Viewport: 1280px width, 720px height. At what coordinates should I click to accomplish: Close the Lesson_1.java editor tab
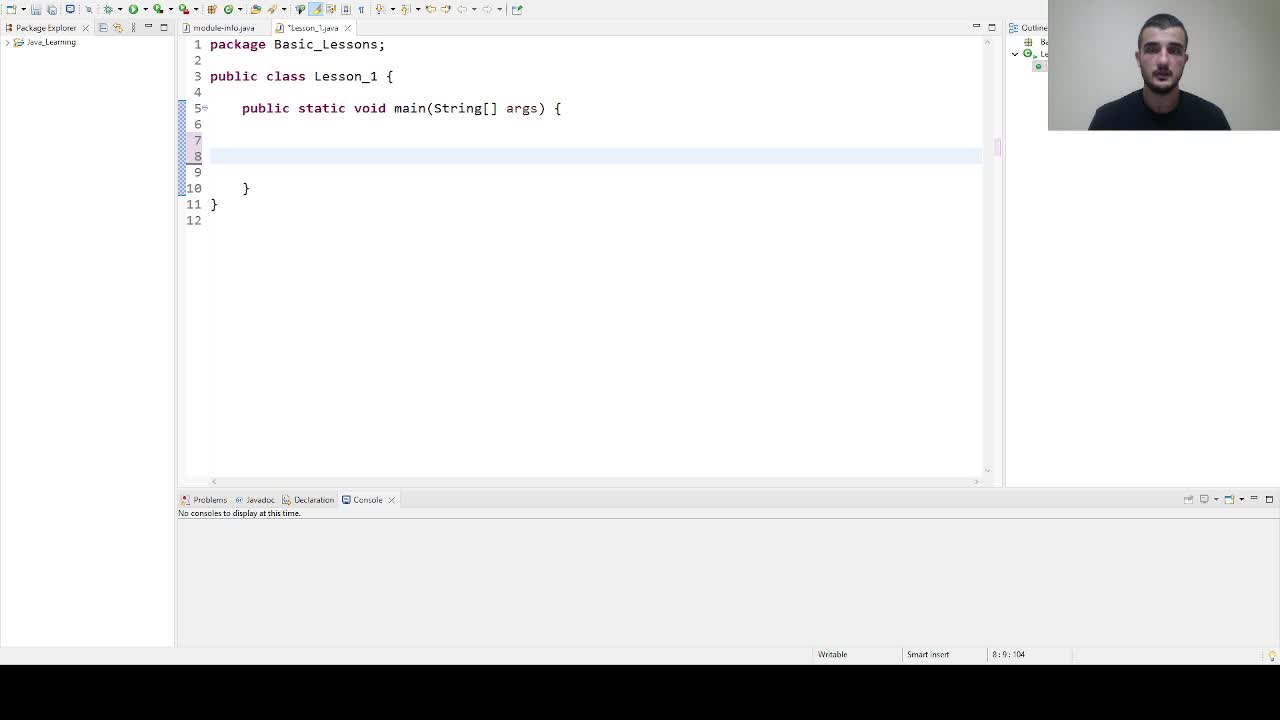[x=348, y=28]
